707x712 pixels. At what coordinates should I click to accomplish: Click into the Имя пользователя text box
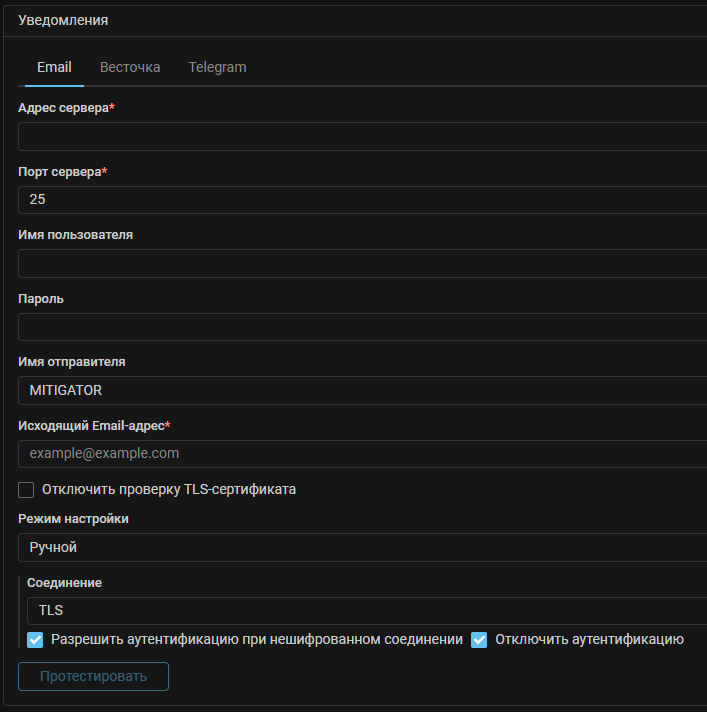click(x=360, y=263)
